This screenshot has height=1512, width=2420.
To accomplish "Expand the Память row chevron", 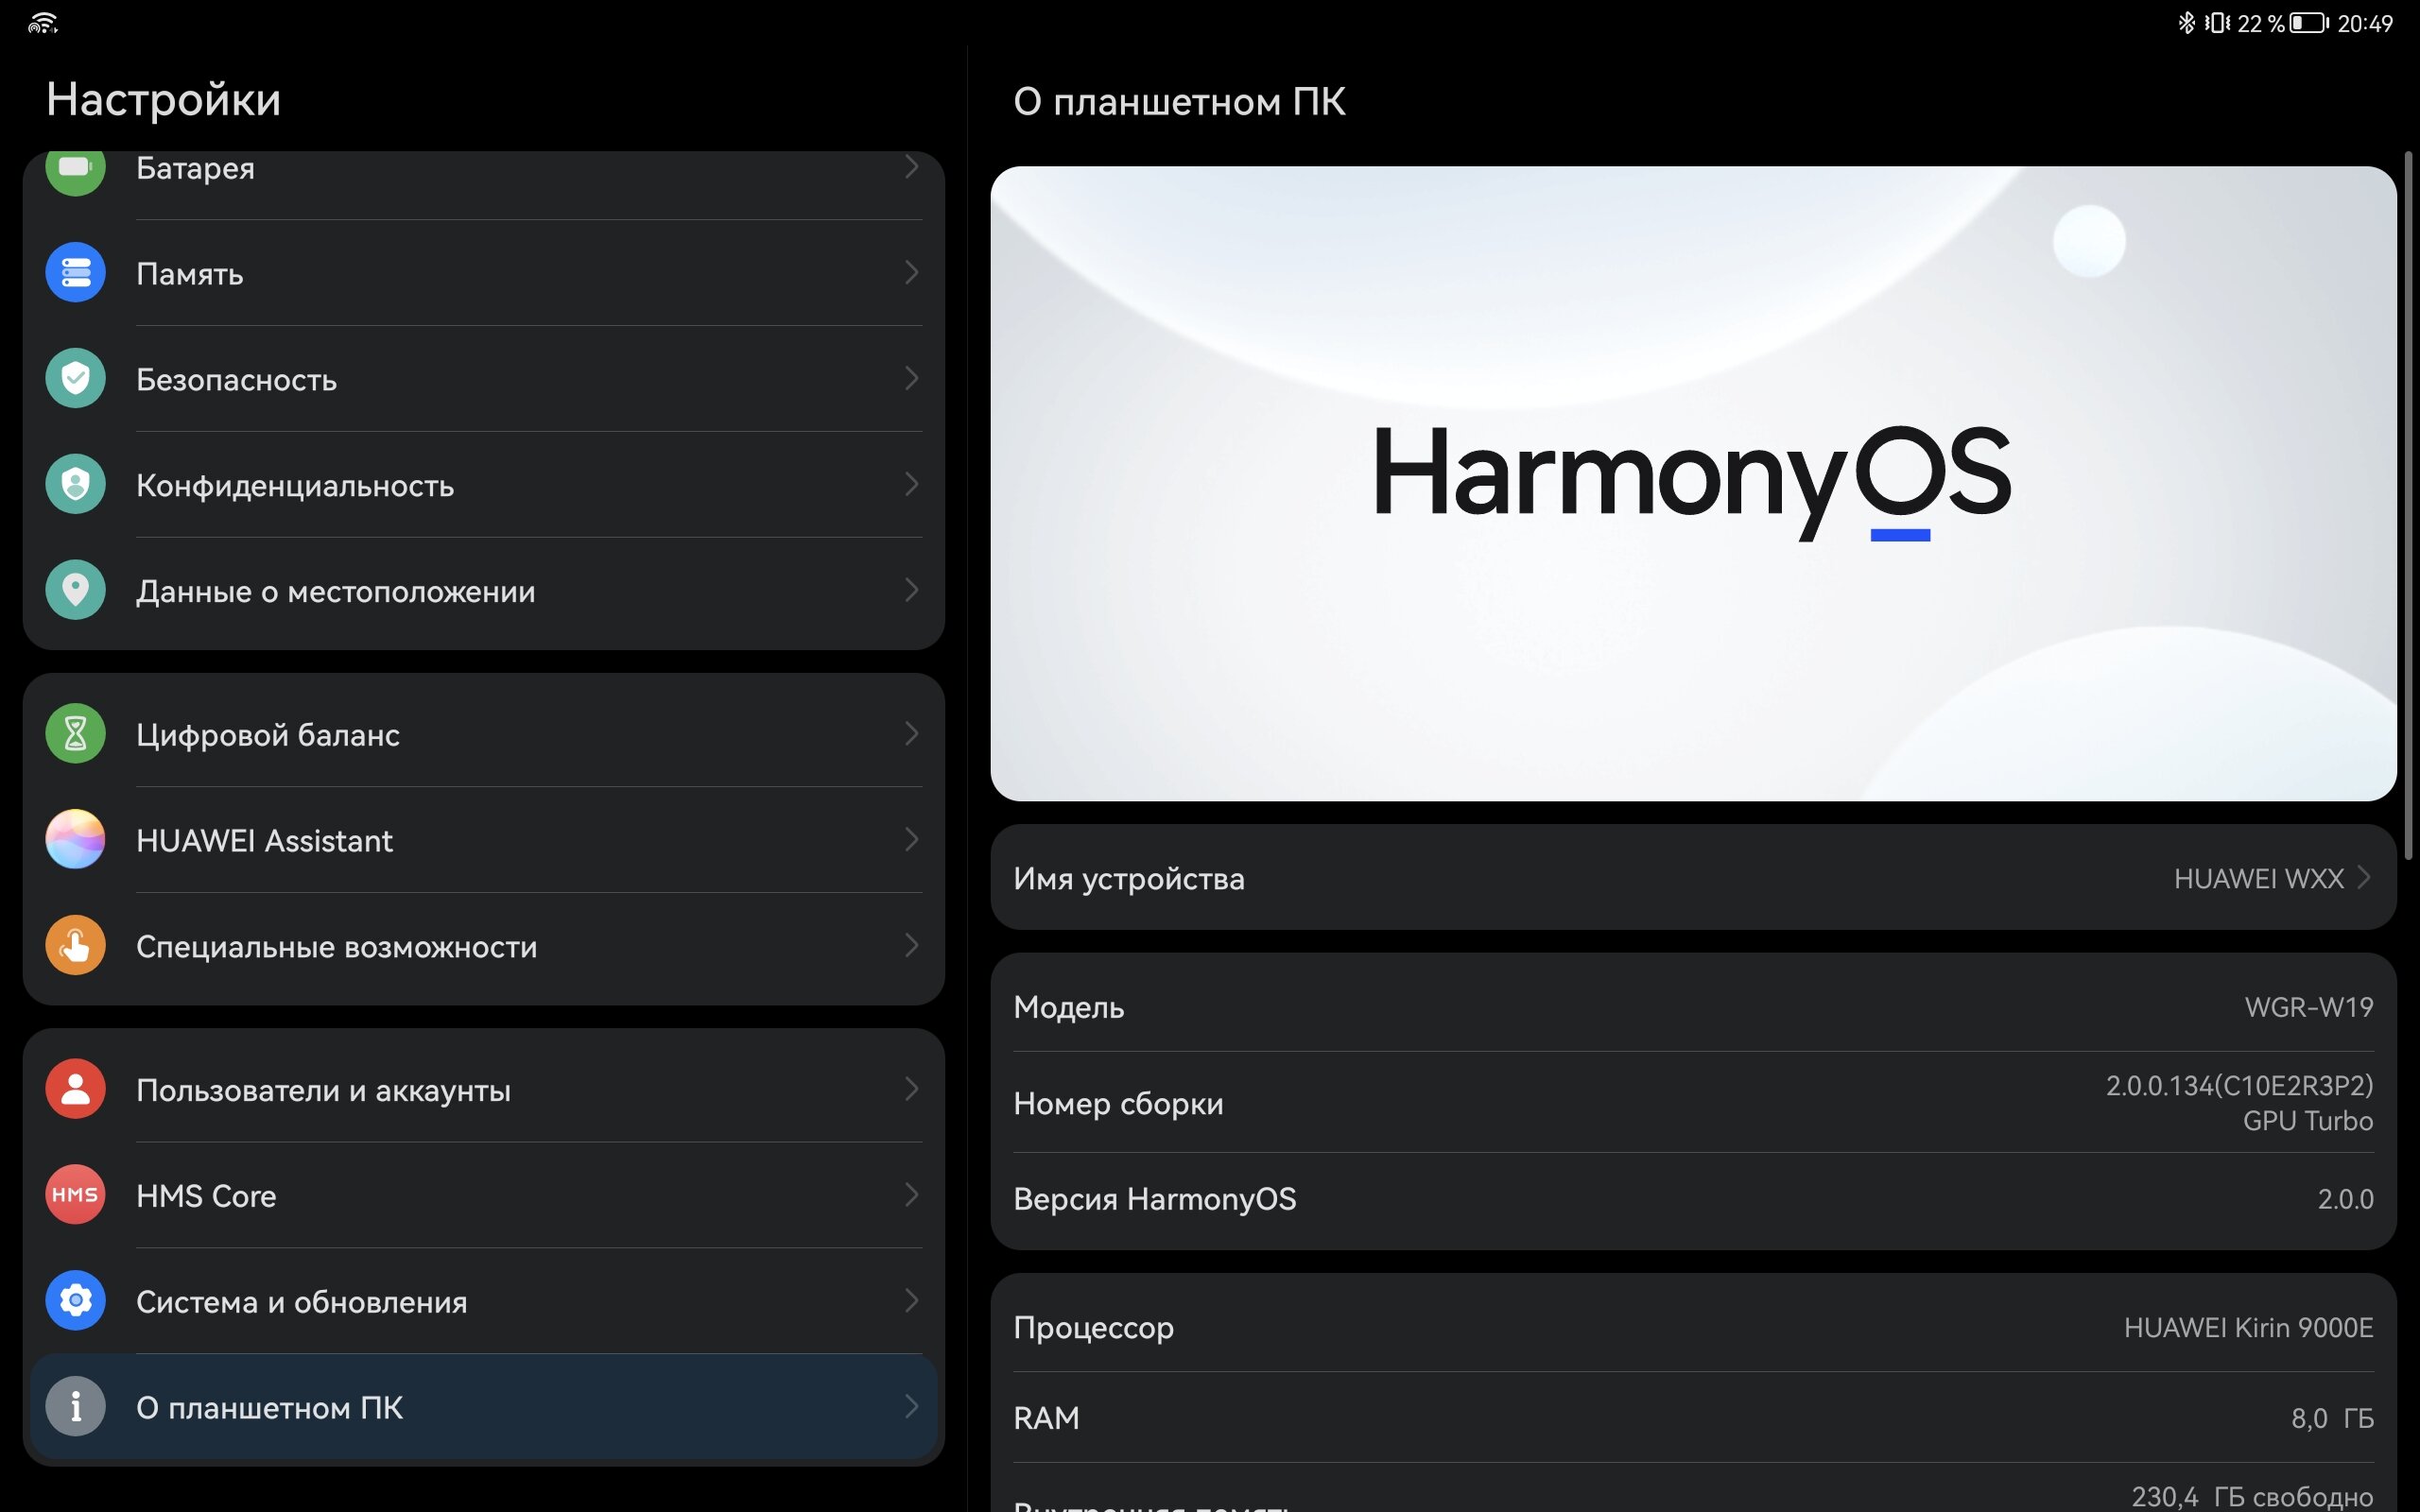I will [x=911, y=272].
